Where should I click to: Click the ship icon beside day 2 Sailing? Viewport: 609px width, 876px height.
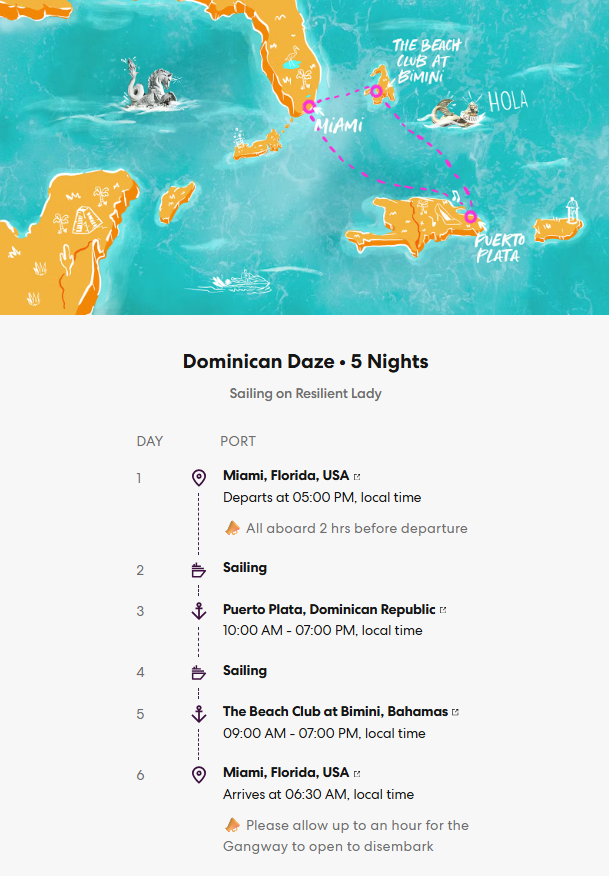click(x=198, y=570)
